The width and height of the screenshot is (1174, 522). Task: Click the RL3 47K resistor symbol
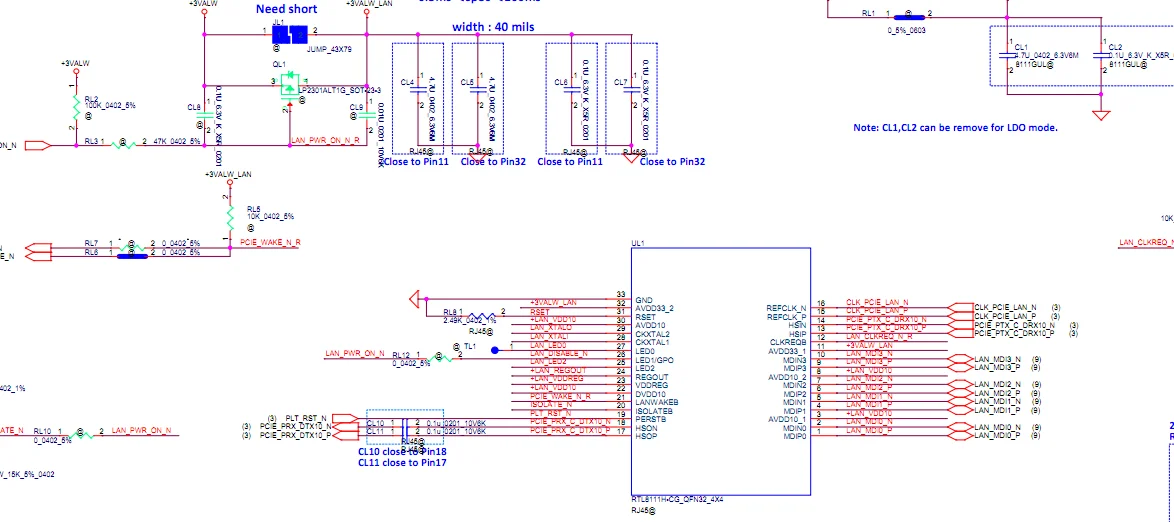coord(123,145)
